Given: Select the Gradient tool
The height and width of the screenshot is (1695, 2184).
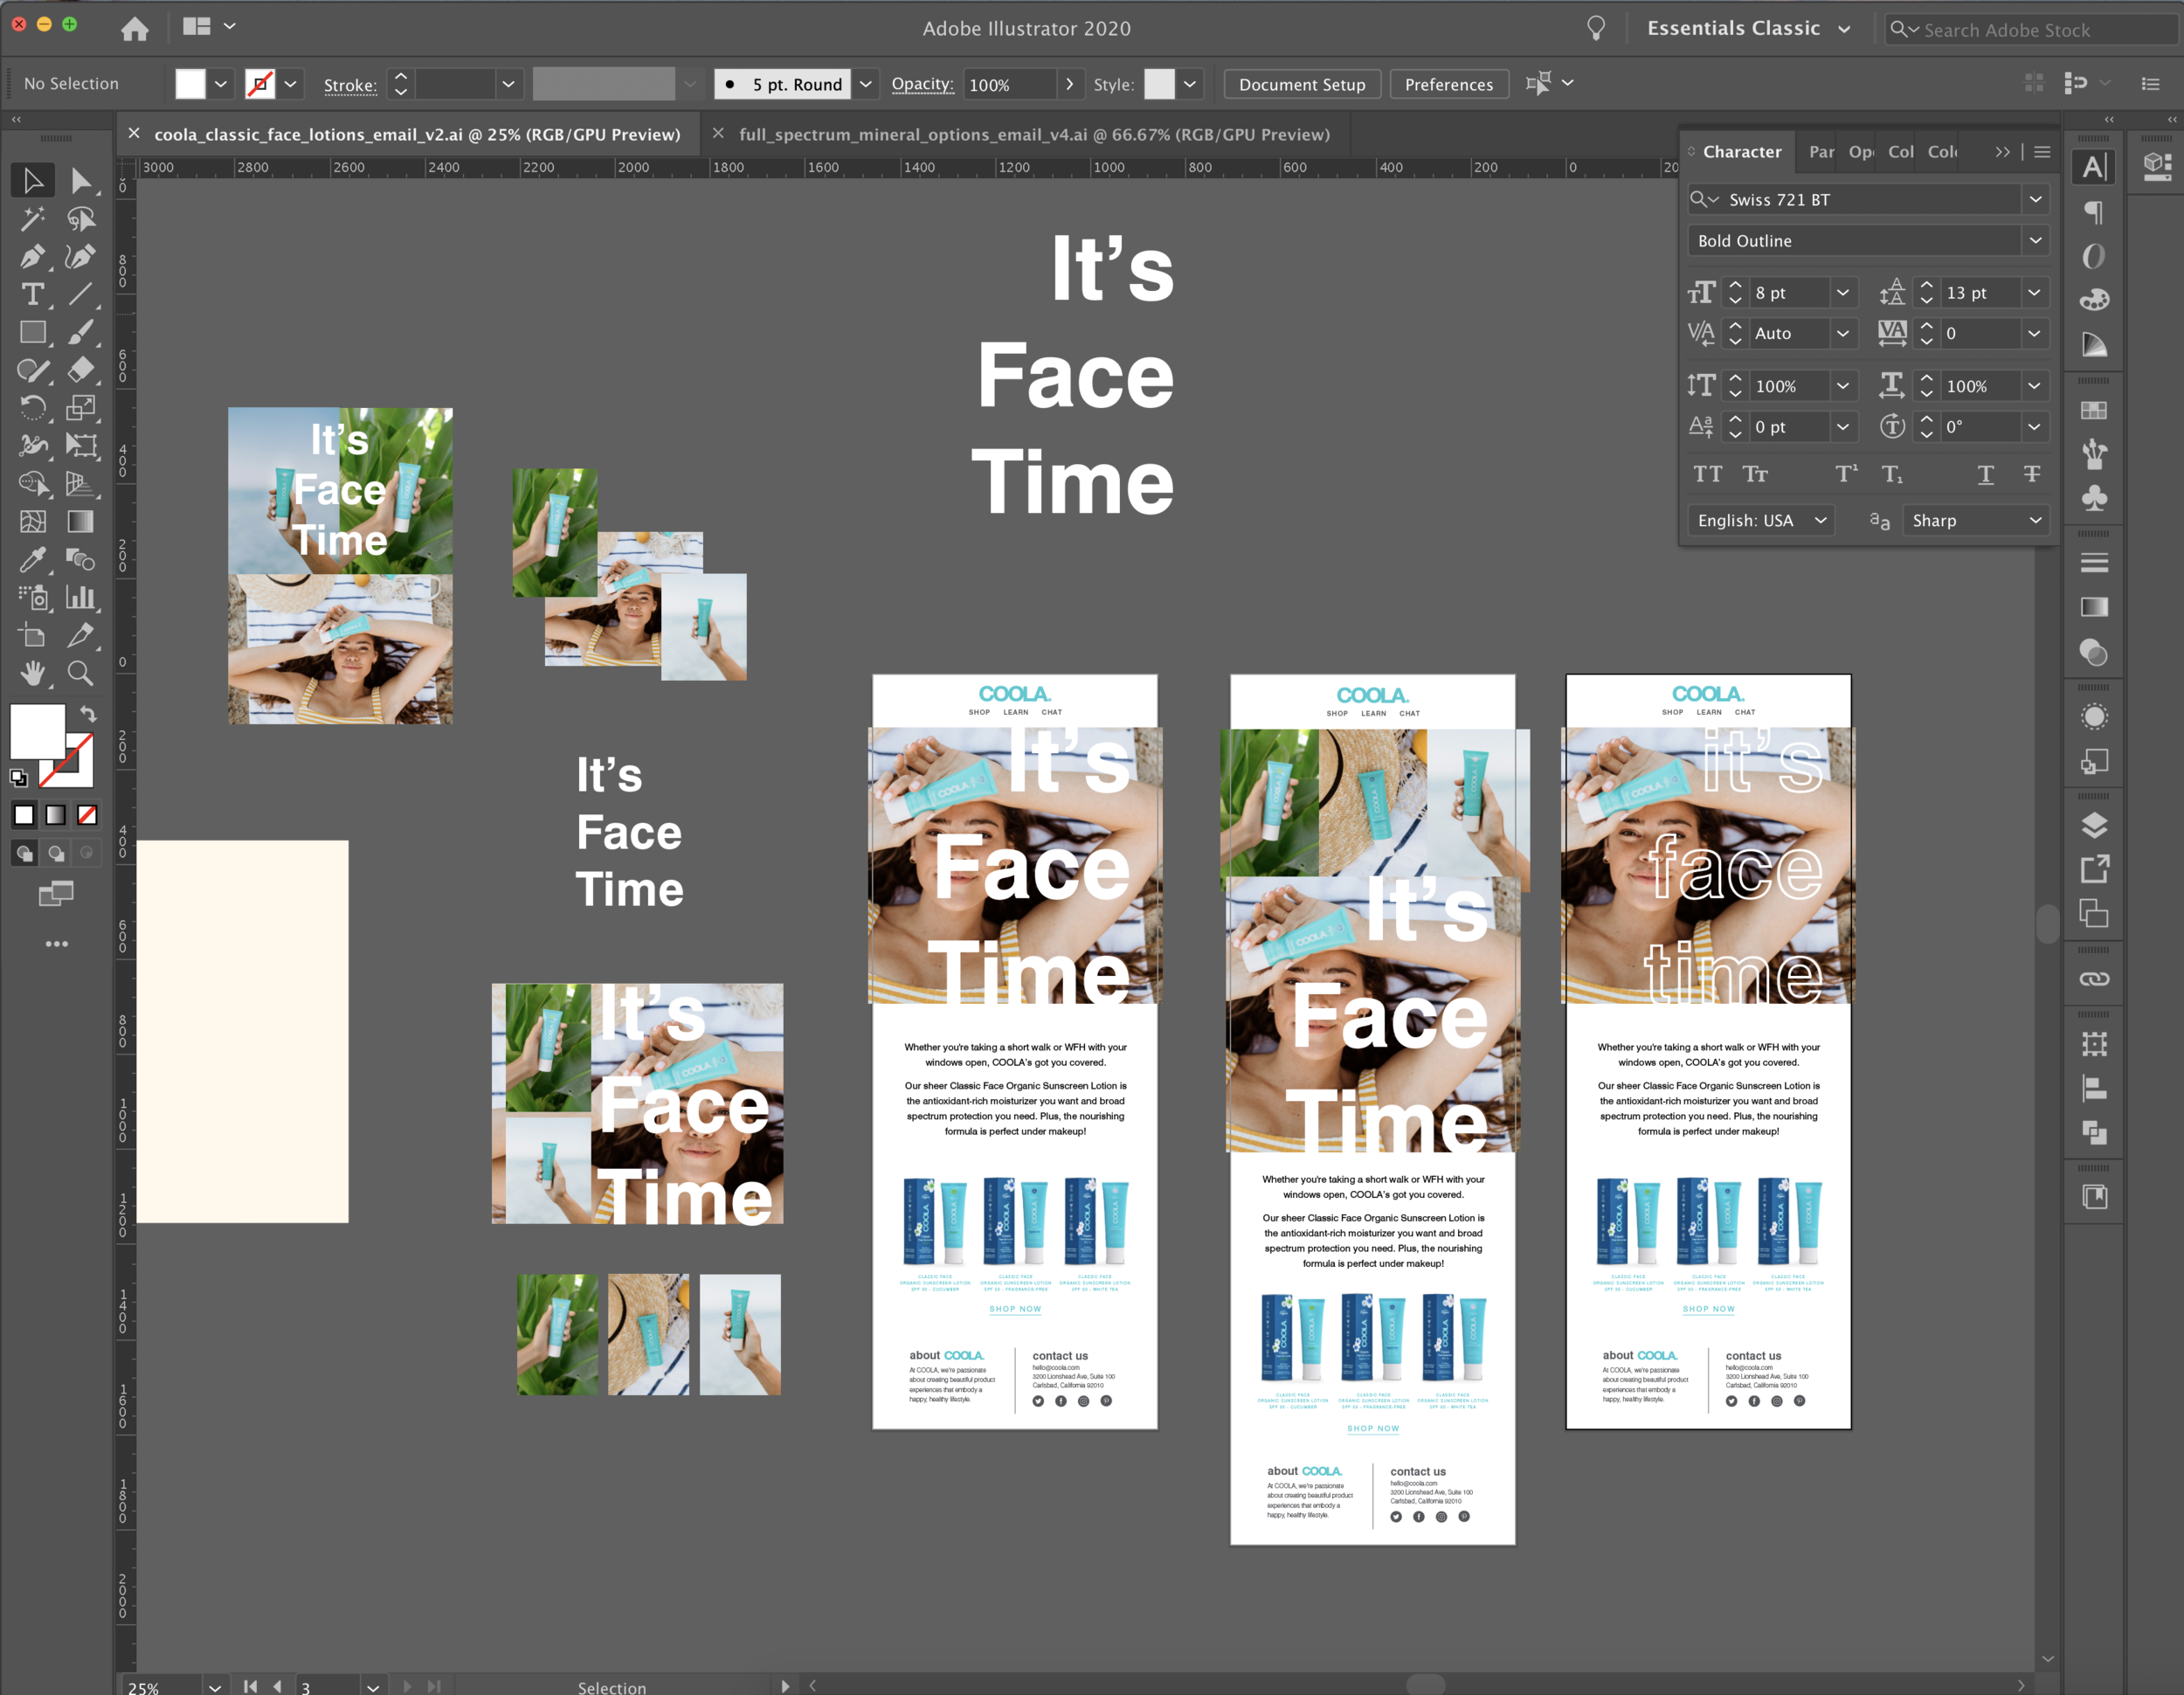Looking at the screenshot, I should click(x=81, y=522).
